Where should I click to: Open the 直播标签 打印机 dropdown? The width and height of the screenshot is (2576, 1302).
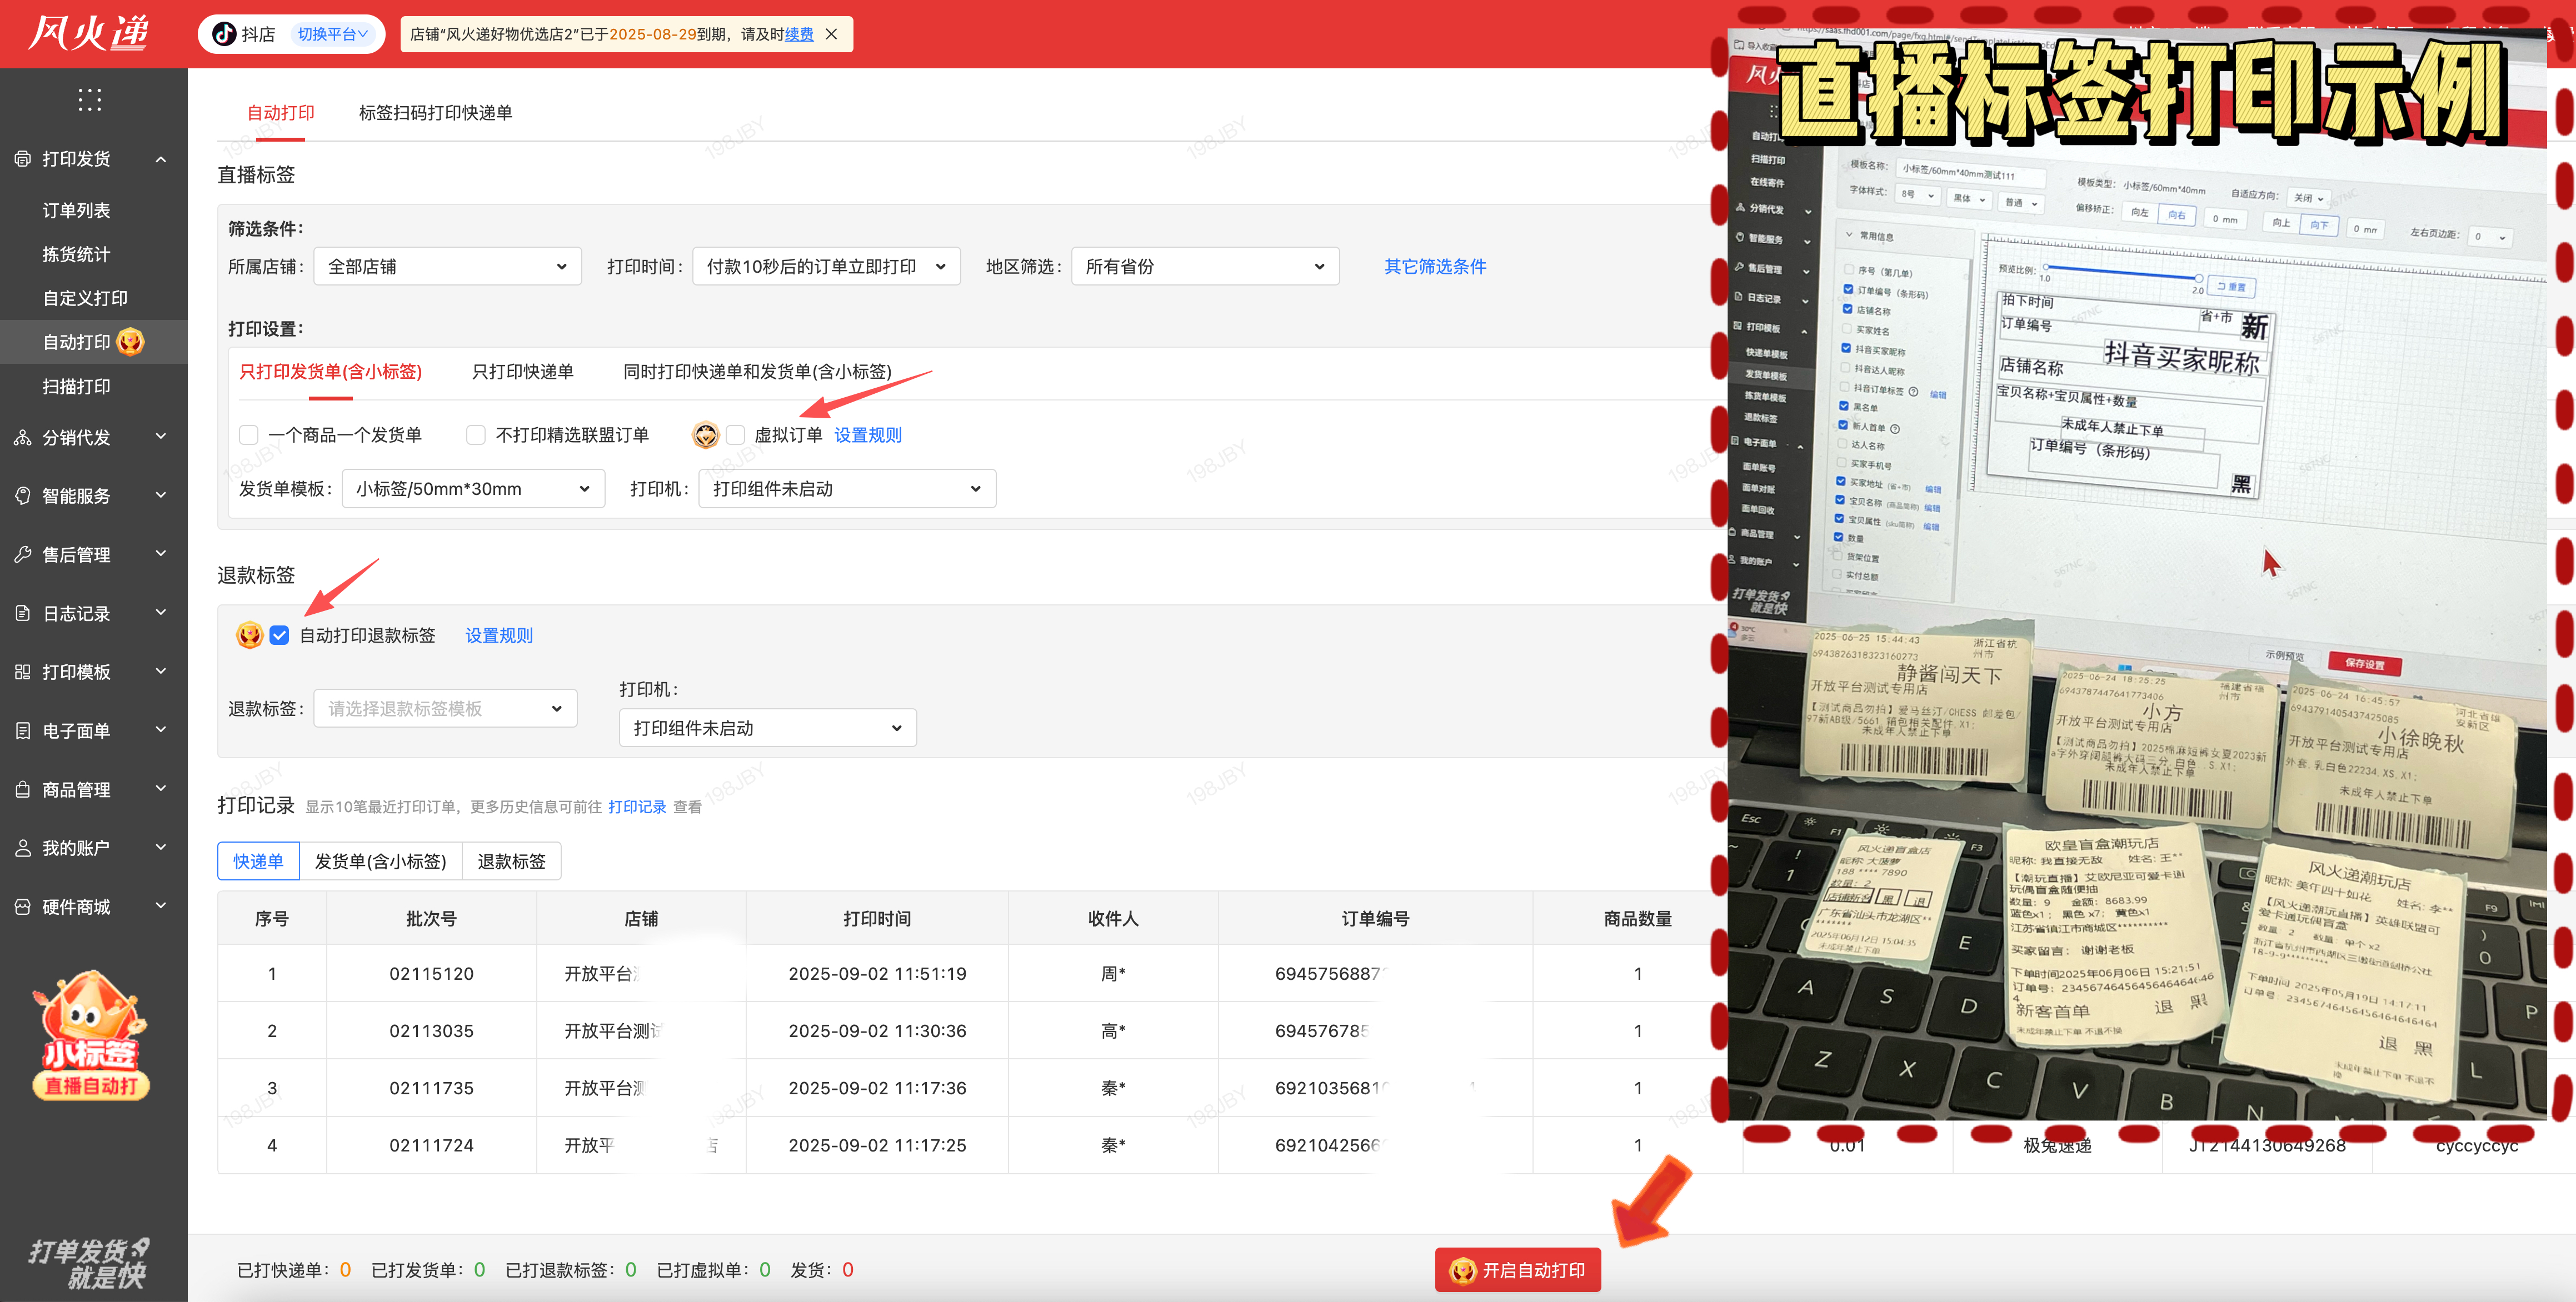coord(847,489)
